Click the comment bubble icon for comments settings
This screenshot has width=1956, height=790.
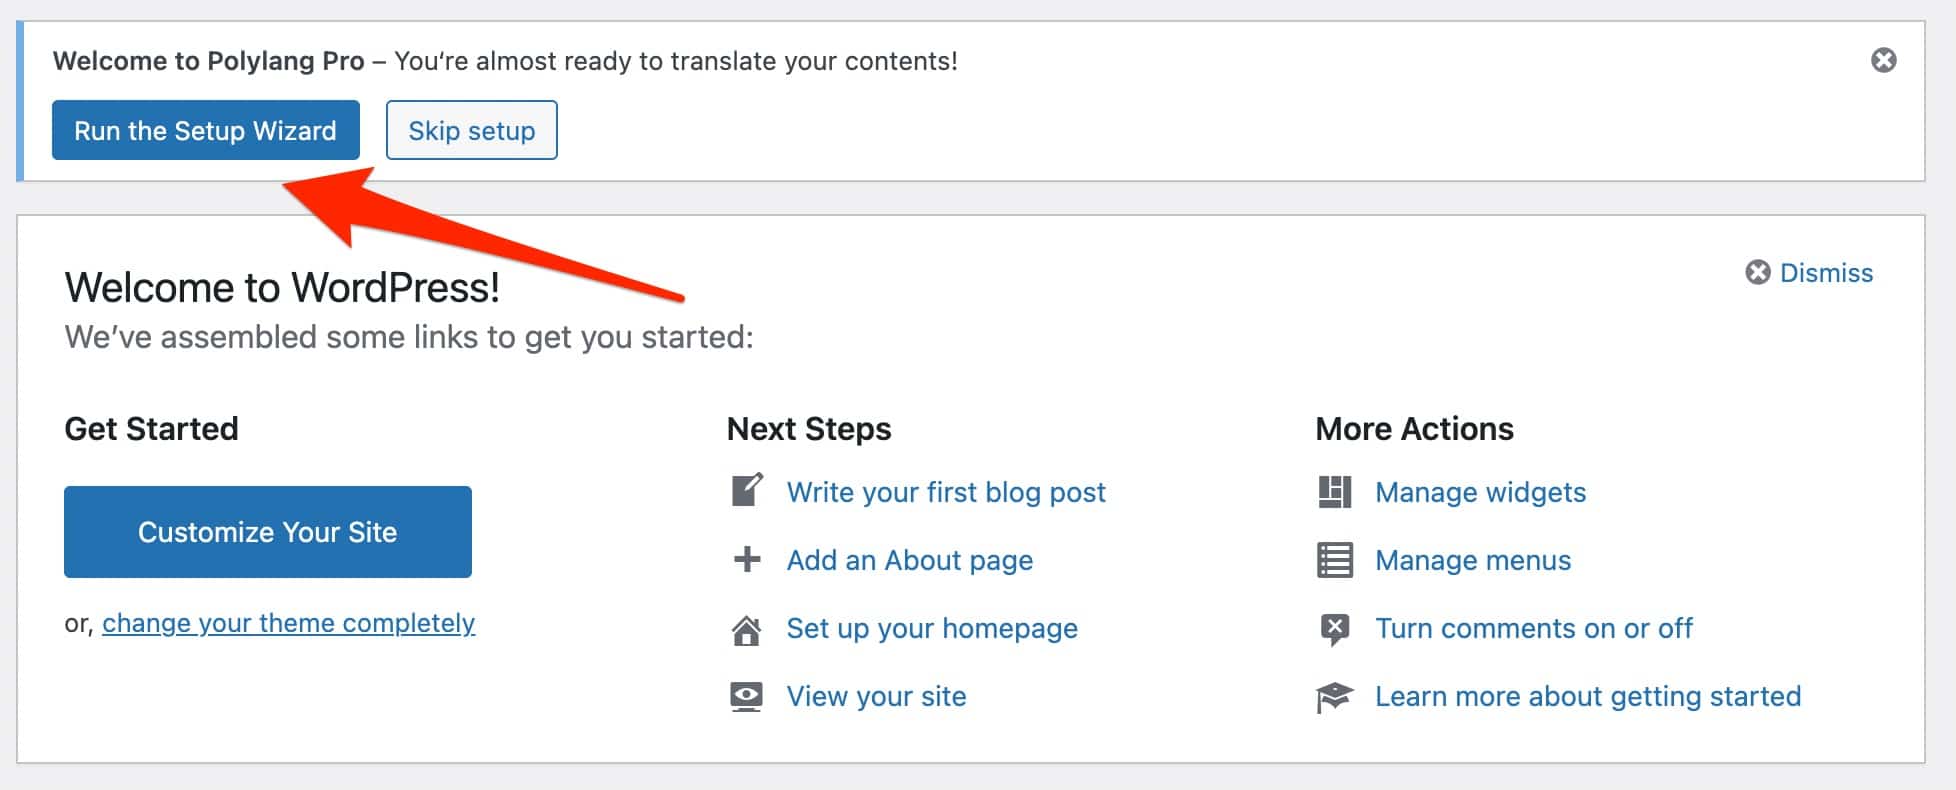[1333, 628]
